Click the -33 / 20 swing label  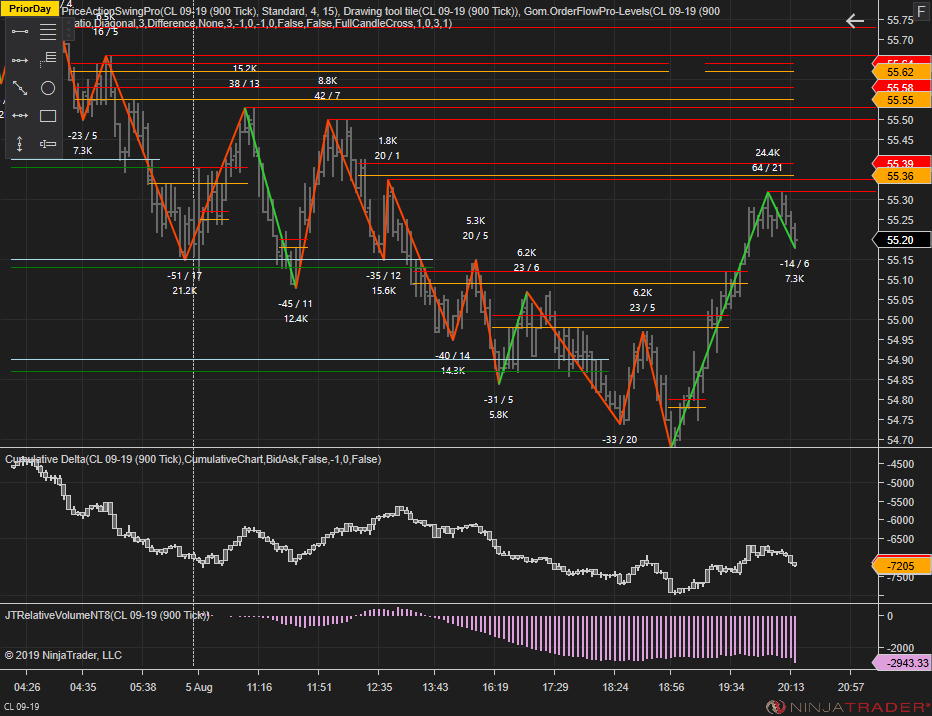pyautogui.click(x=619, y=440)
